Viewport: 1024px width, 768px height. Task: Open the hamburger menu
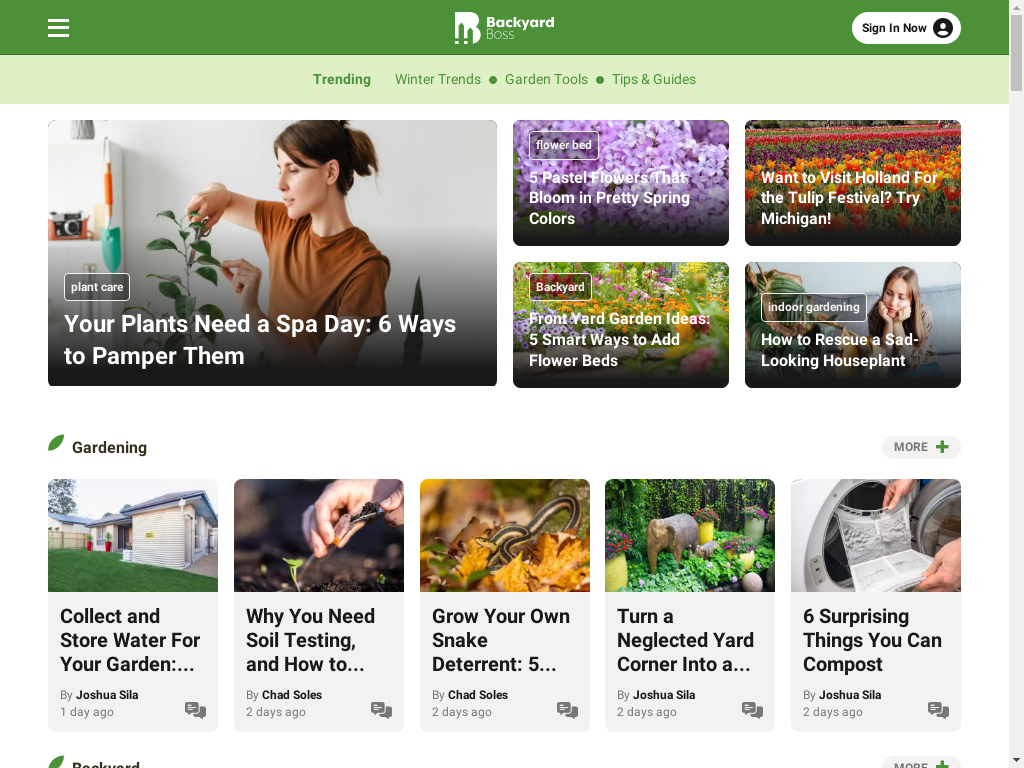58,28
